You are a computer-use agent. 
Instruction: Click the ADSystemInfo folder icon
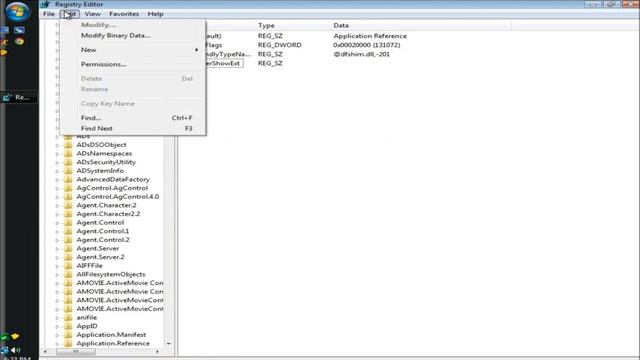pos(68,171)
